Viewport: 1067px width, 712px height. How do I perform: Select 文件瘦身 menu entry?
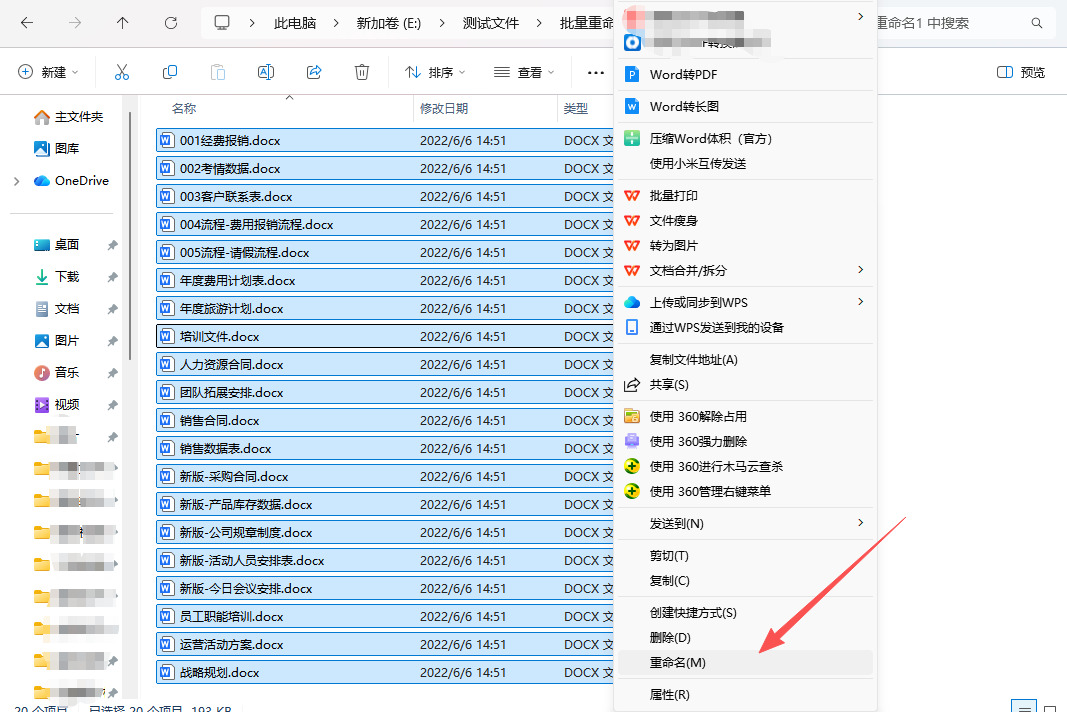click(x=745, y=221)
